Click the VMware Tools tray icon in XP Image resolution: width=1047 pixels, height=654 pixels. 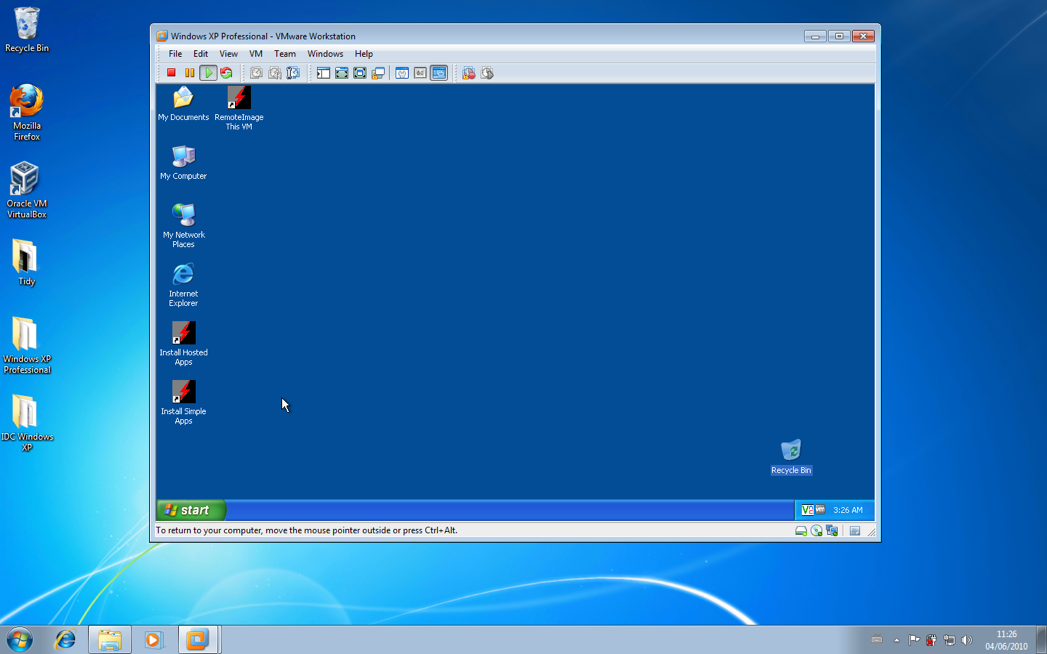coord(820,510)
